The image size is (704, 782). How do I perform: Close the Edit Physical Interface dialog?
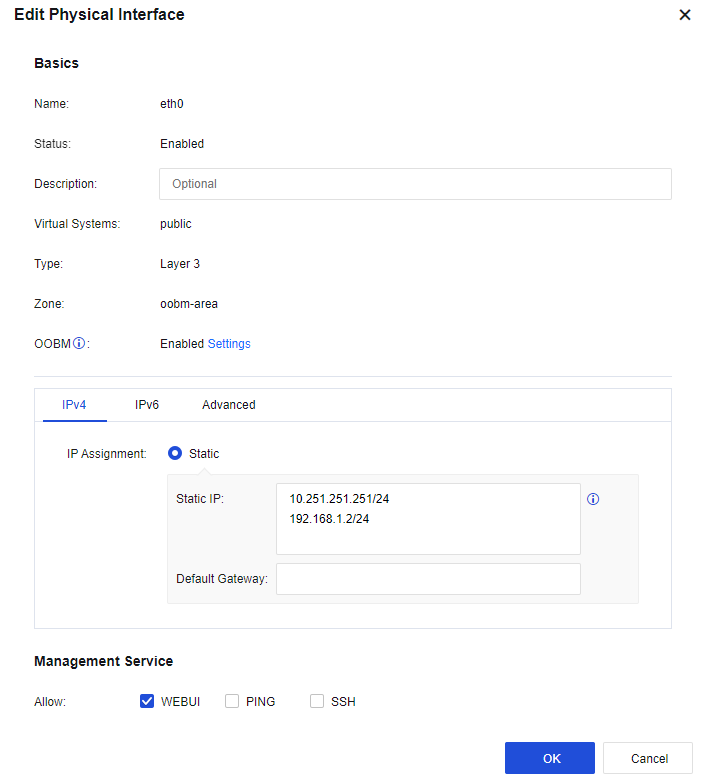pos(685,15)
